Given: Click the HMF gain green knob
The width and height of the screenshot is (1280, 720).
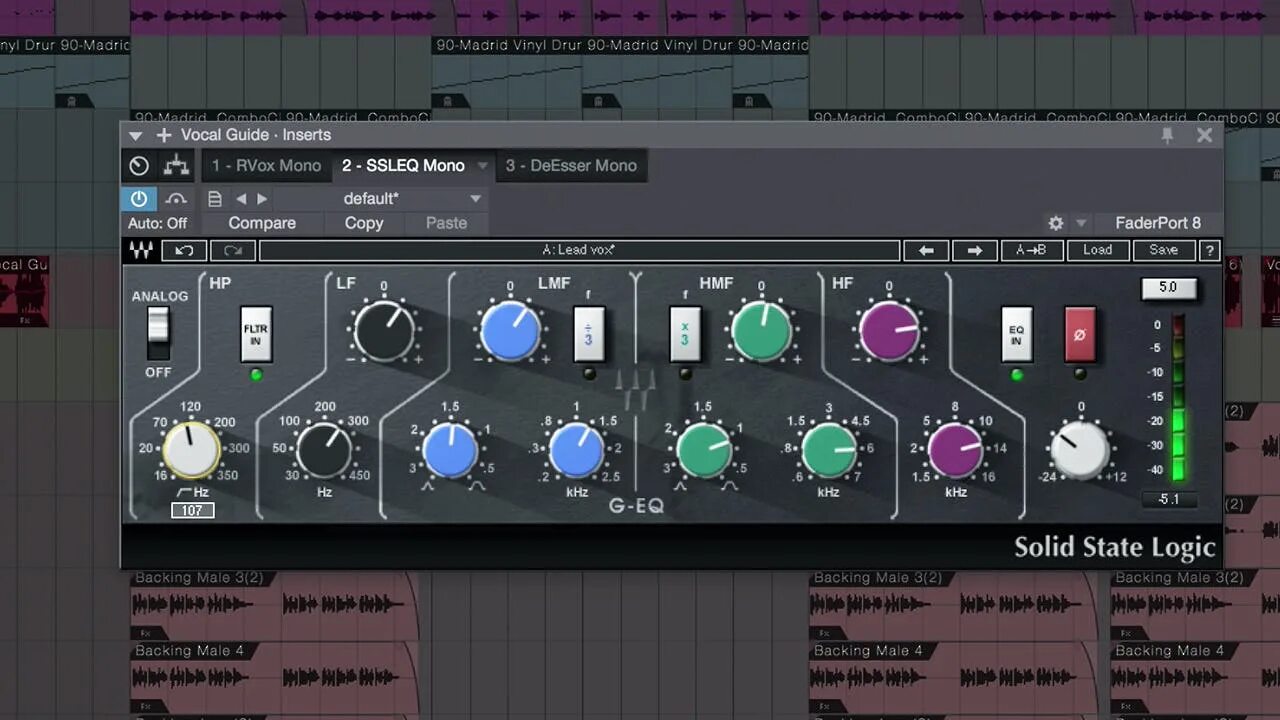Looking at the screenshot, I should point(761,332).
